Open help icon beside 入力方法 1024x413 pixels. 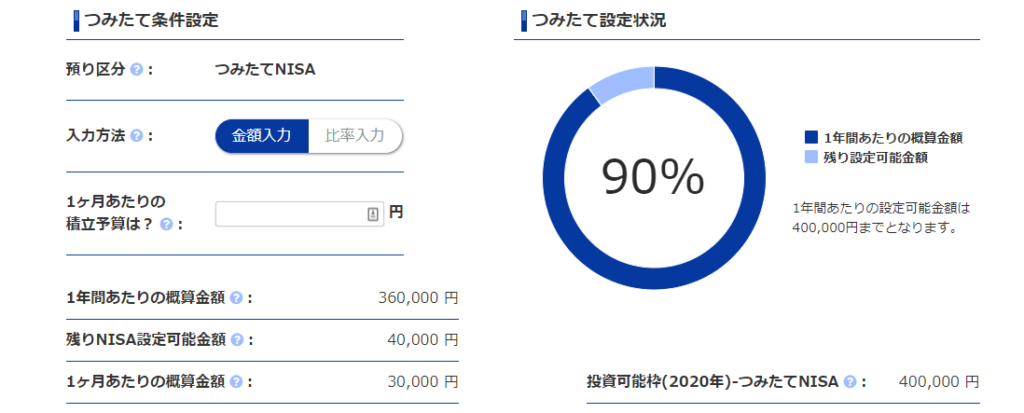tap(136, 136)
